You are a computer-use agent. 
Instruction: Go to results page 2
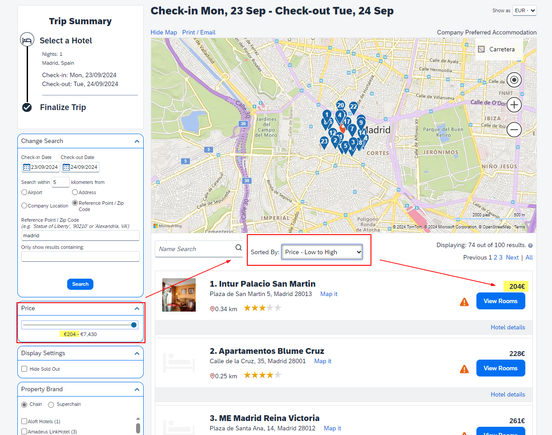(x=495, y=257)
